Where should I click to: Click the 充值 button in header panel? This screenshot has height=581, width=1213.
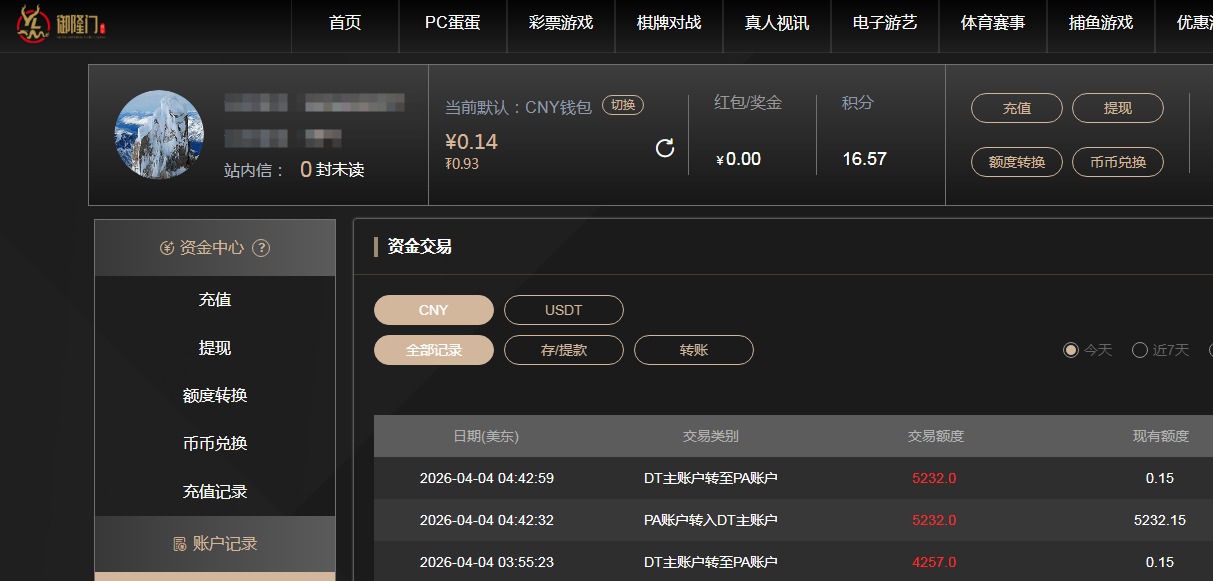point(1016,108)
